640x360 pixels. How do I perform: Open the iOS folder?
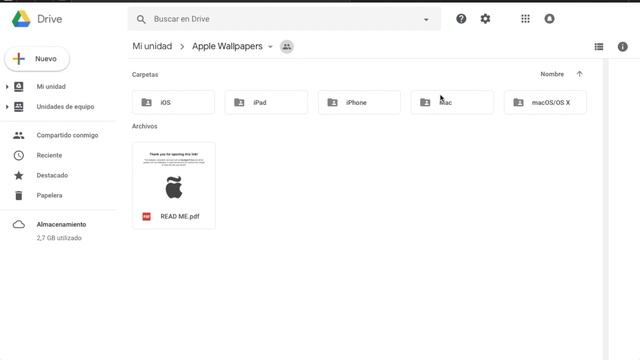click(x=173, y=102)
